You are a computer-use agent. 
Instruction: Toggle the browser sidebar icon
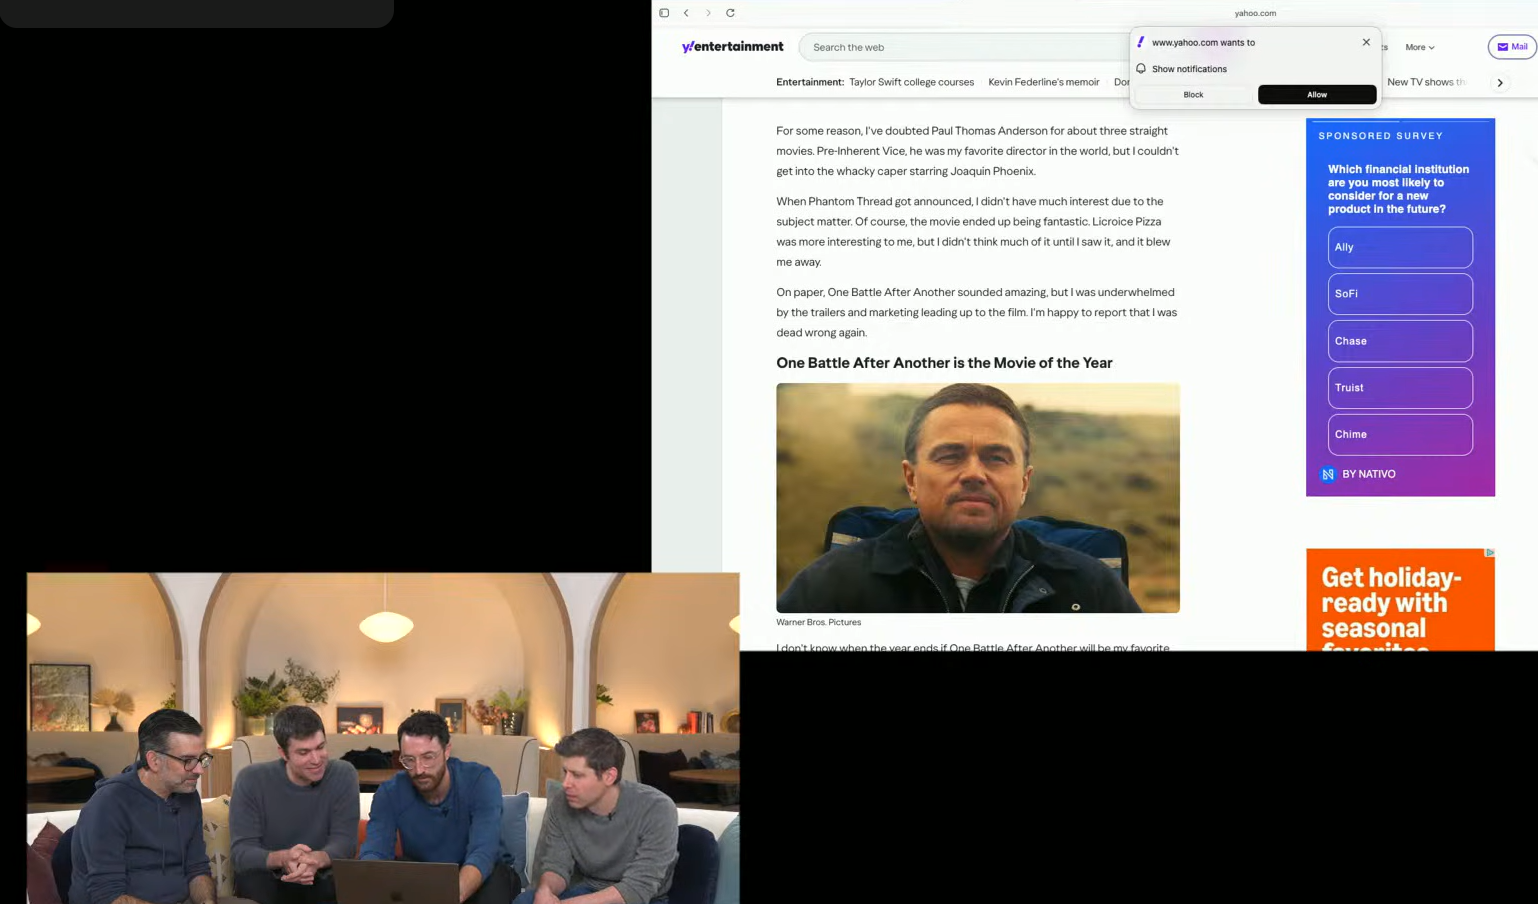click(x=664, y=13)
